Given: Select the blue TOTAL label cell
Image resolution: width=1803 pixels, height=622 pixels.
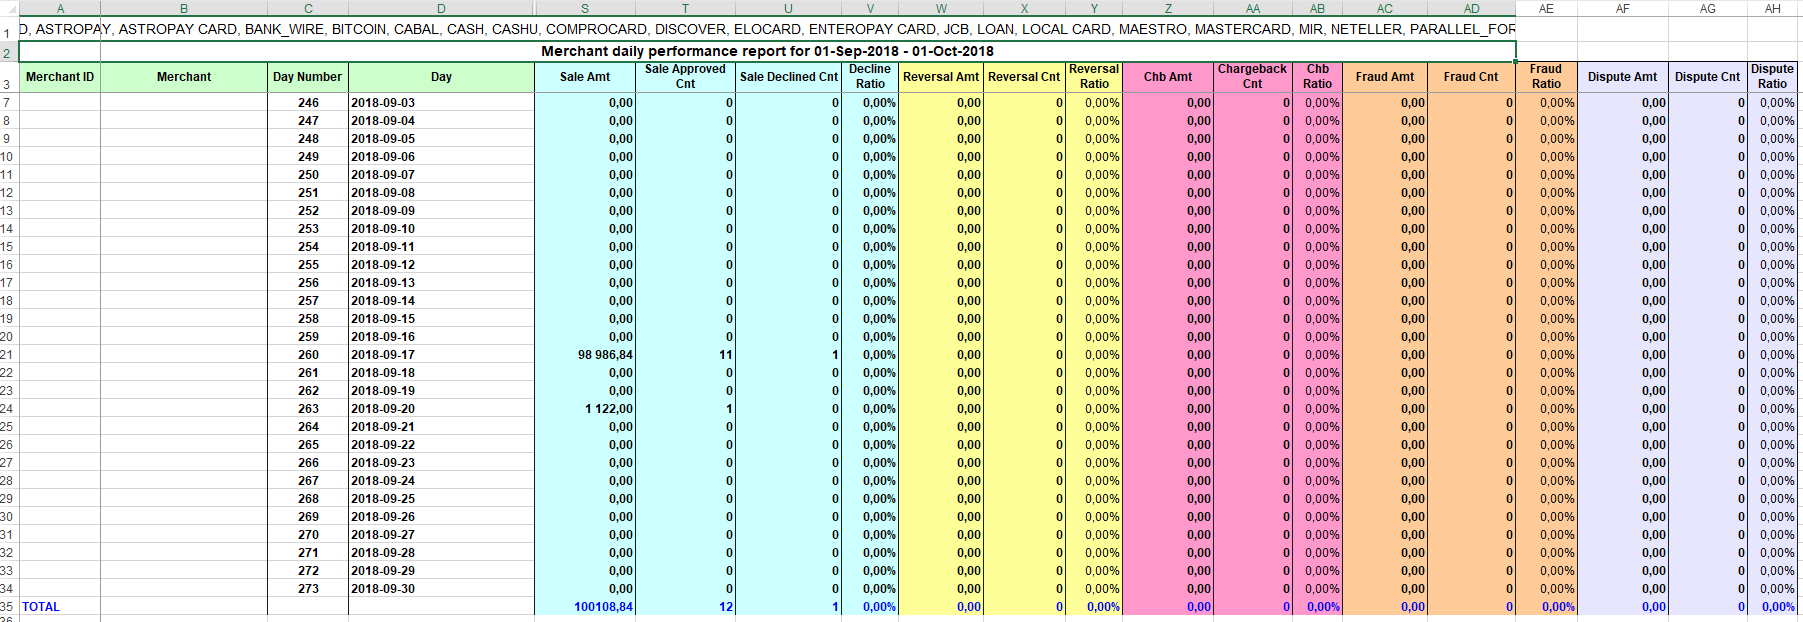Looking at the screenshot, I should (41, 607).
